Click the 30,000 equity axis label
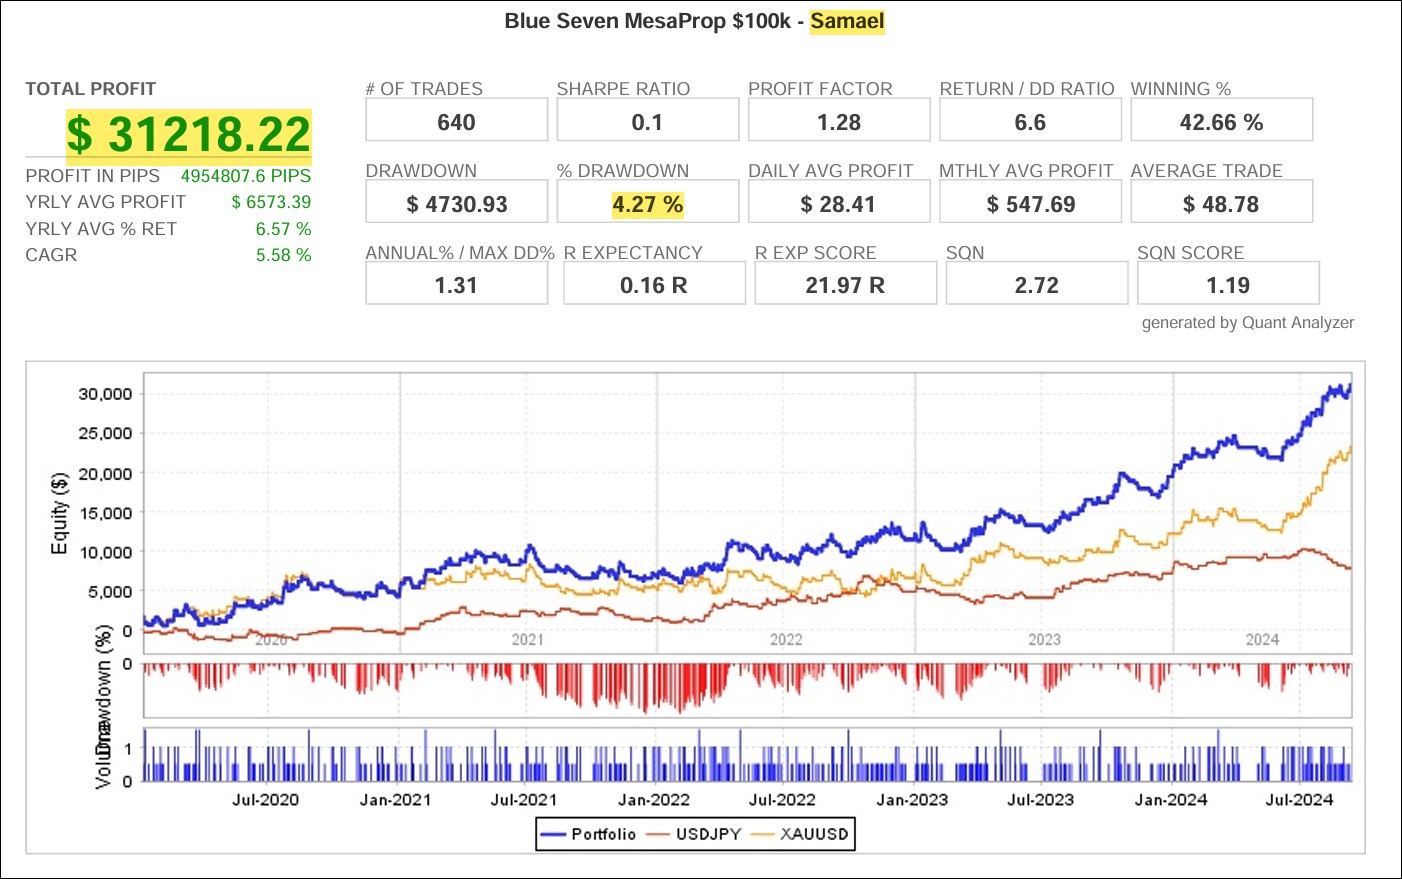Screen dimensions: 1402x879 pos(105,394)
